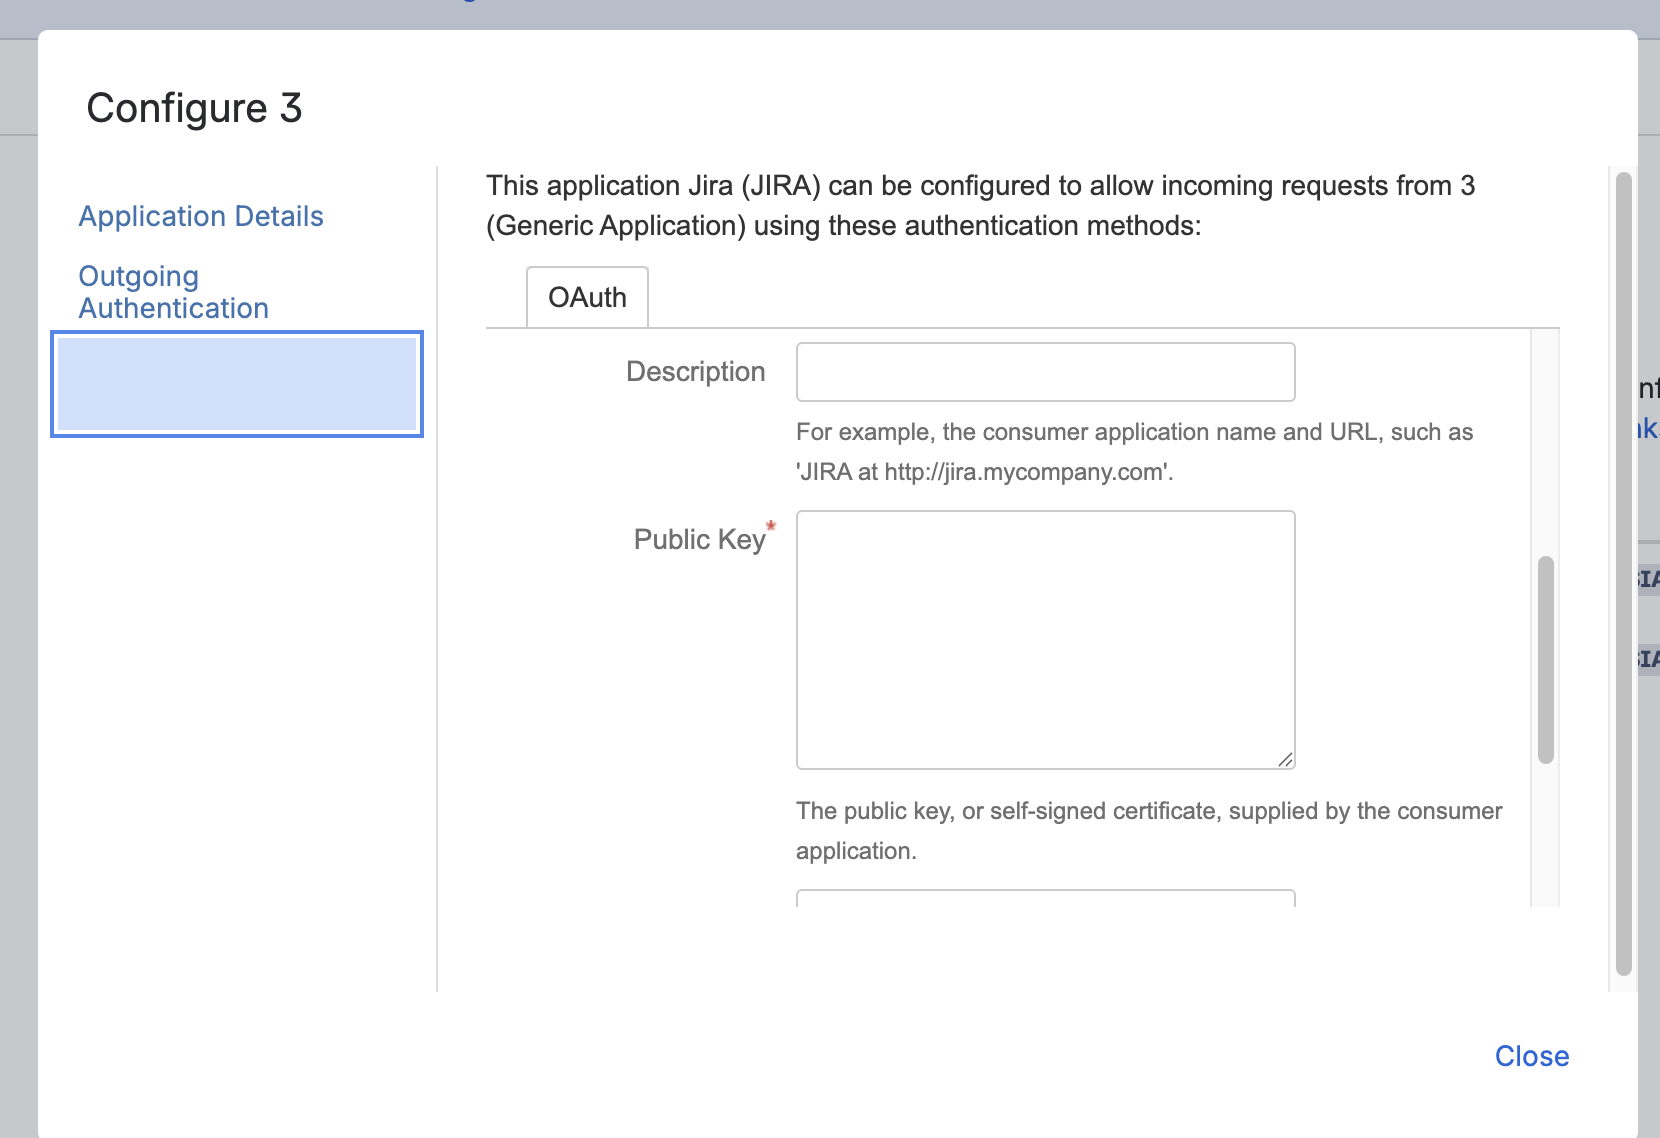This screenshot has height=1138, width=1660.
Task: Click the inner OAuth form scrollbar
Action: 1546,660
